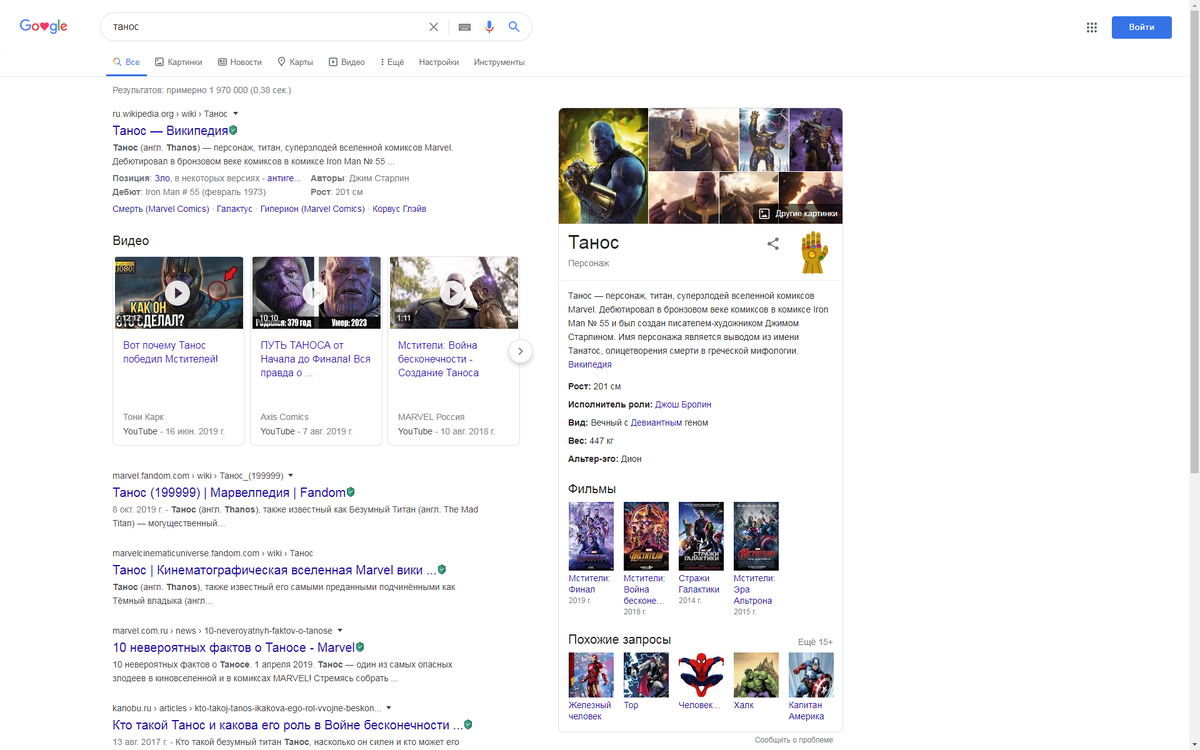Open Вечный species link
Screen dimensions: 1200x750
(605, 423)
